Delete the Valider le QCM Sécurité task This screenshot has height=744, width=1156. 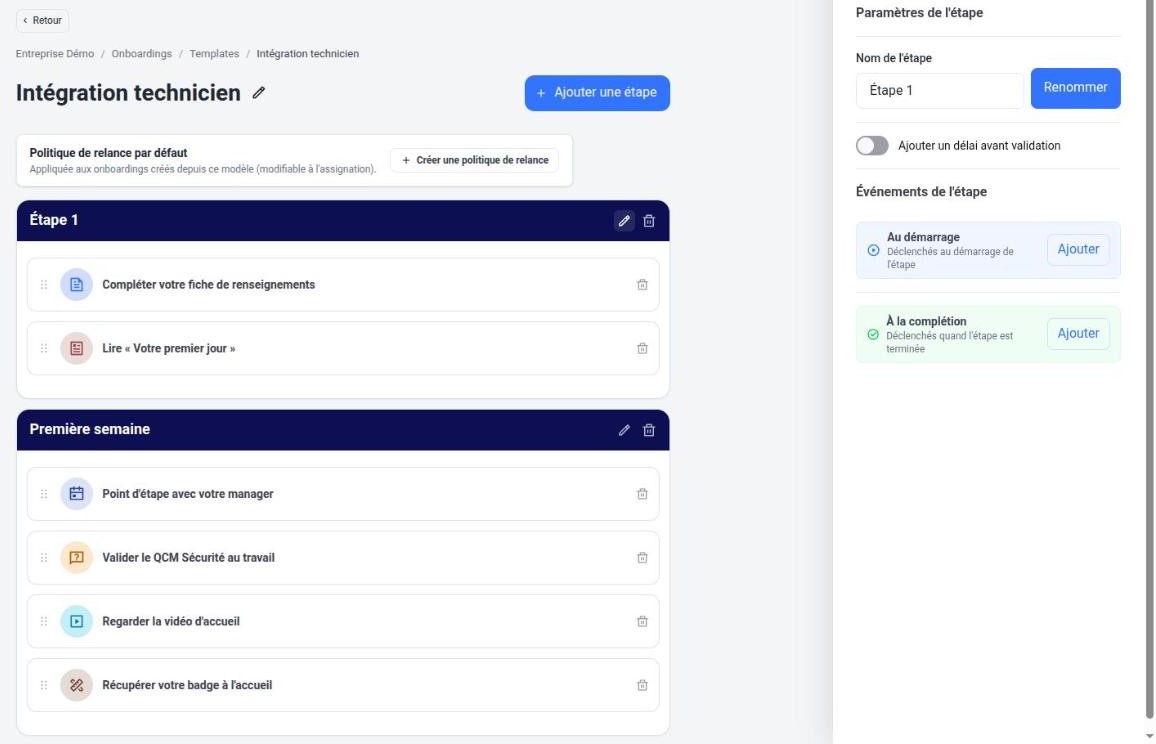coord(642,557)
